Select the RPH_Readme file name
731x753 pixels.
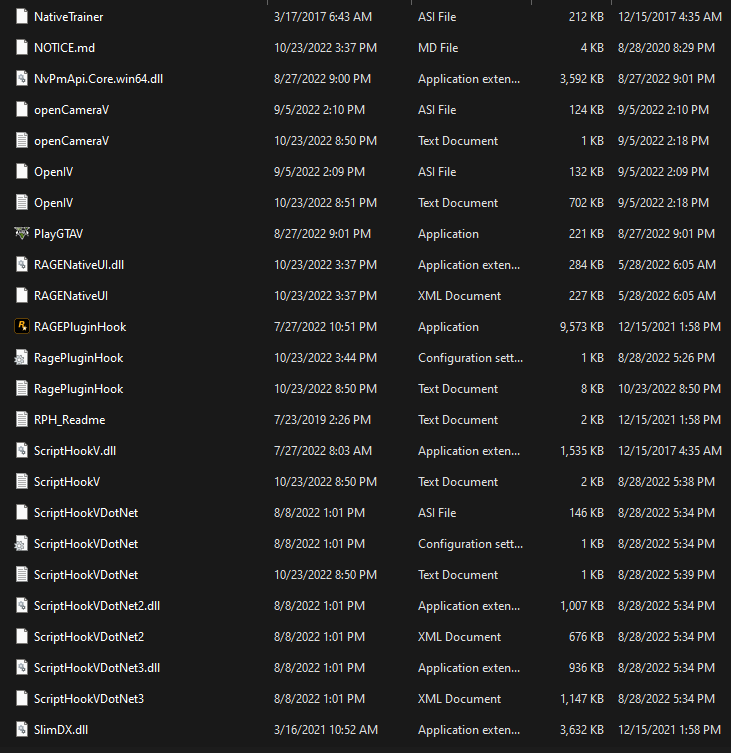[69, 420]
